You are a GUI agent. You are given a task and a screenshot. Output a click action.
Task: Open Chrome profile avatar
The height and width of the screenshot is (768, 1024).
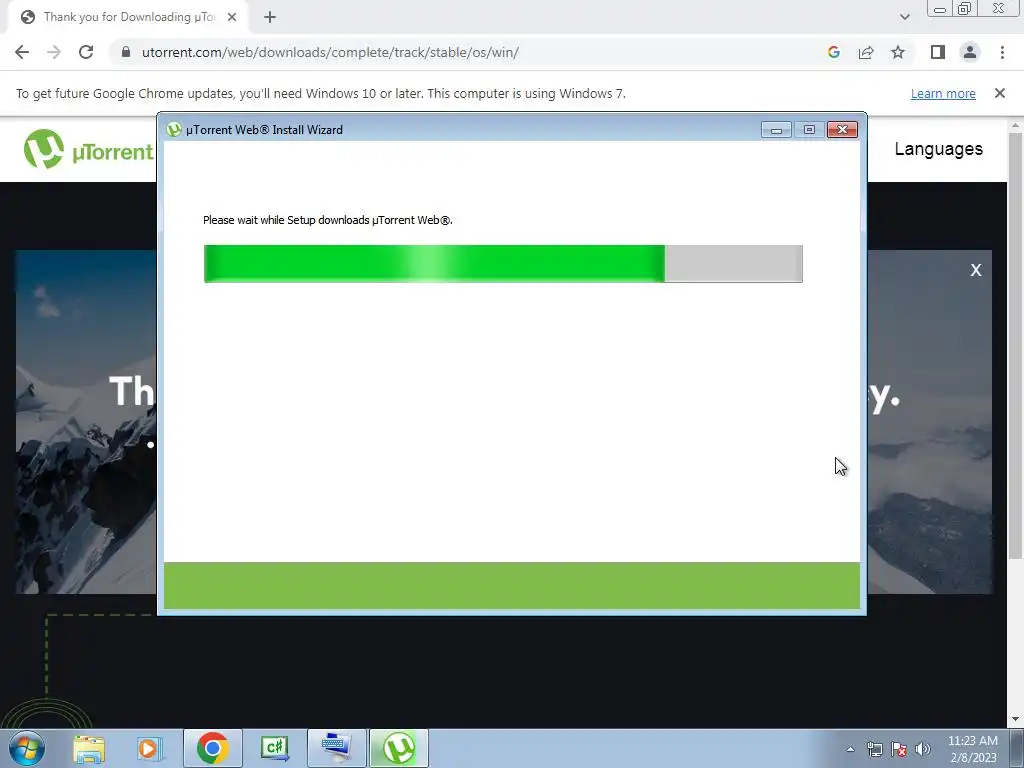tap(970, 52)
